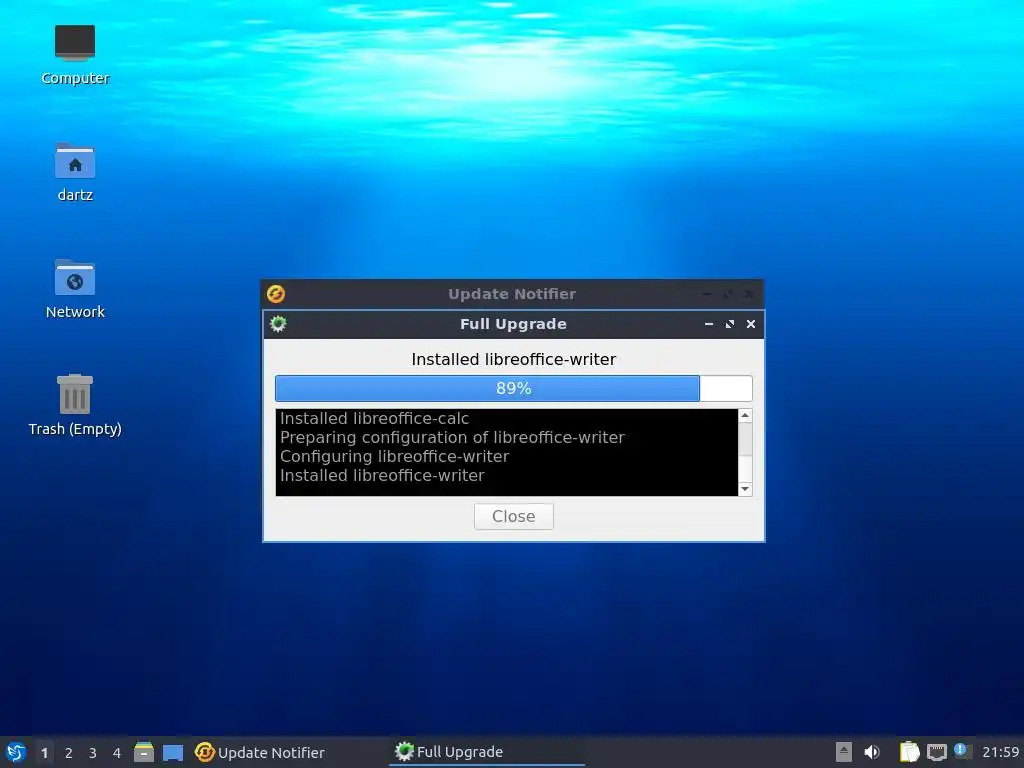Viewport: 1024px width, 768px height.
Task: Click last log line 'Installed libreoffice-writer'
Action: (x=382, y=475)
